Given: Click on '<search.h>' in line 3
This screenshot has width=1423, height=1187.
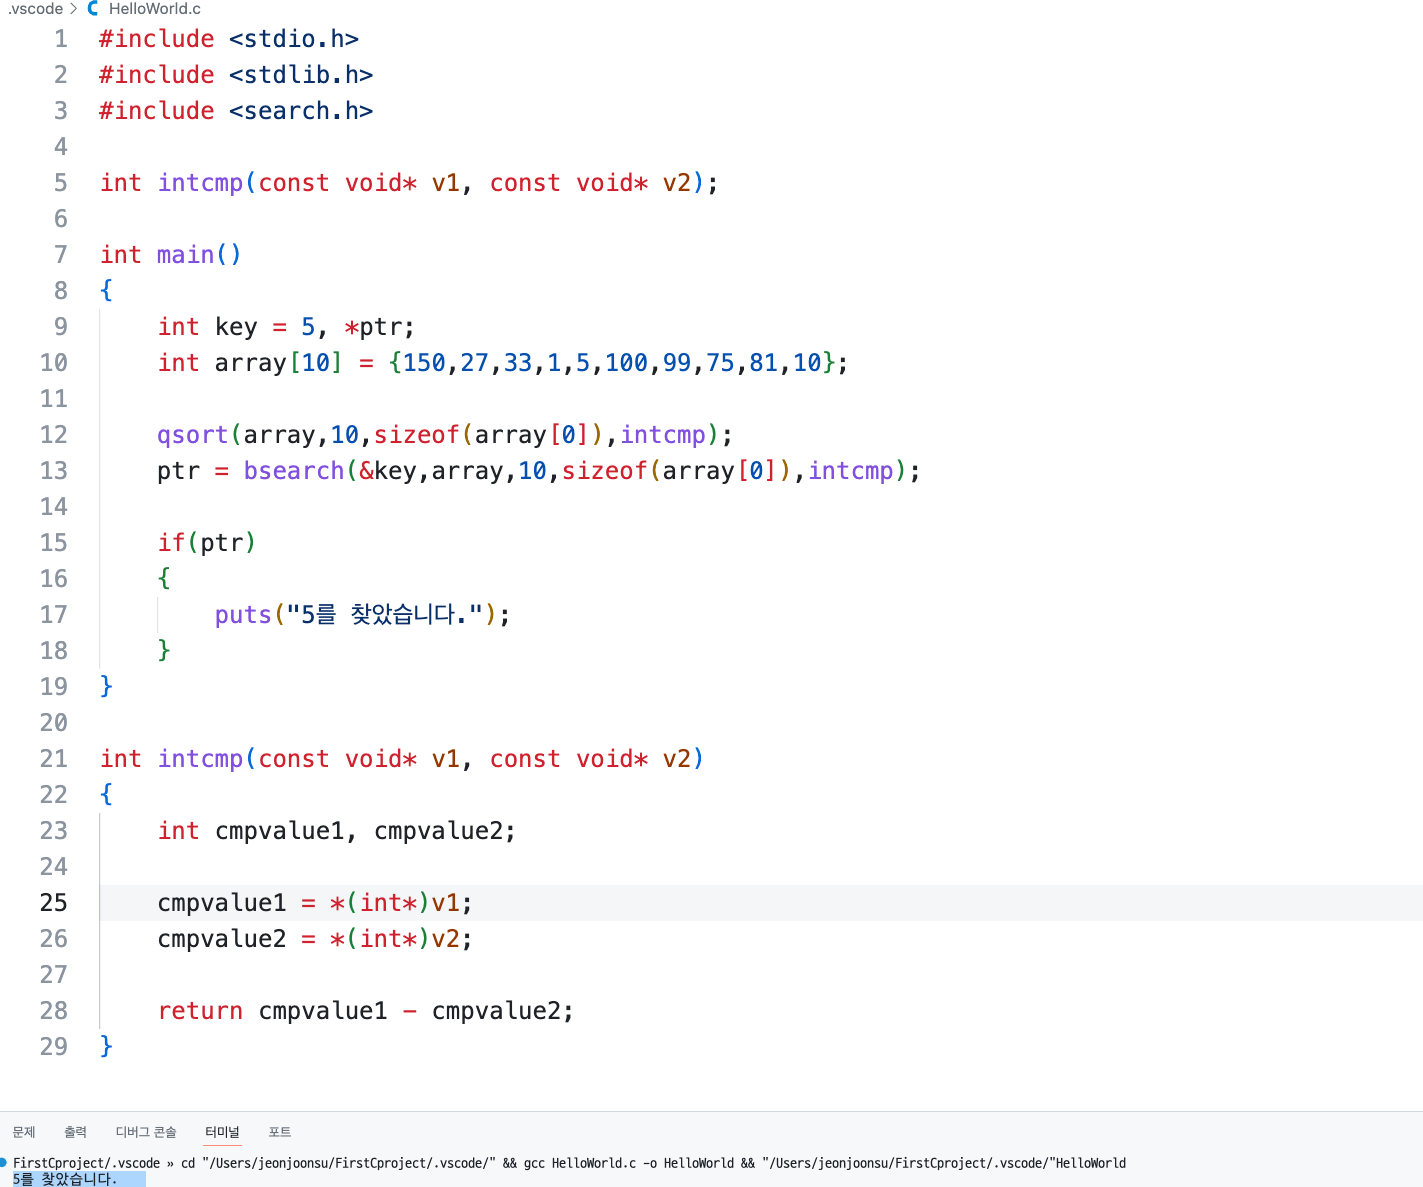Looking at the screenshot, I should tap(301, 111).
